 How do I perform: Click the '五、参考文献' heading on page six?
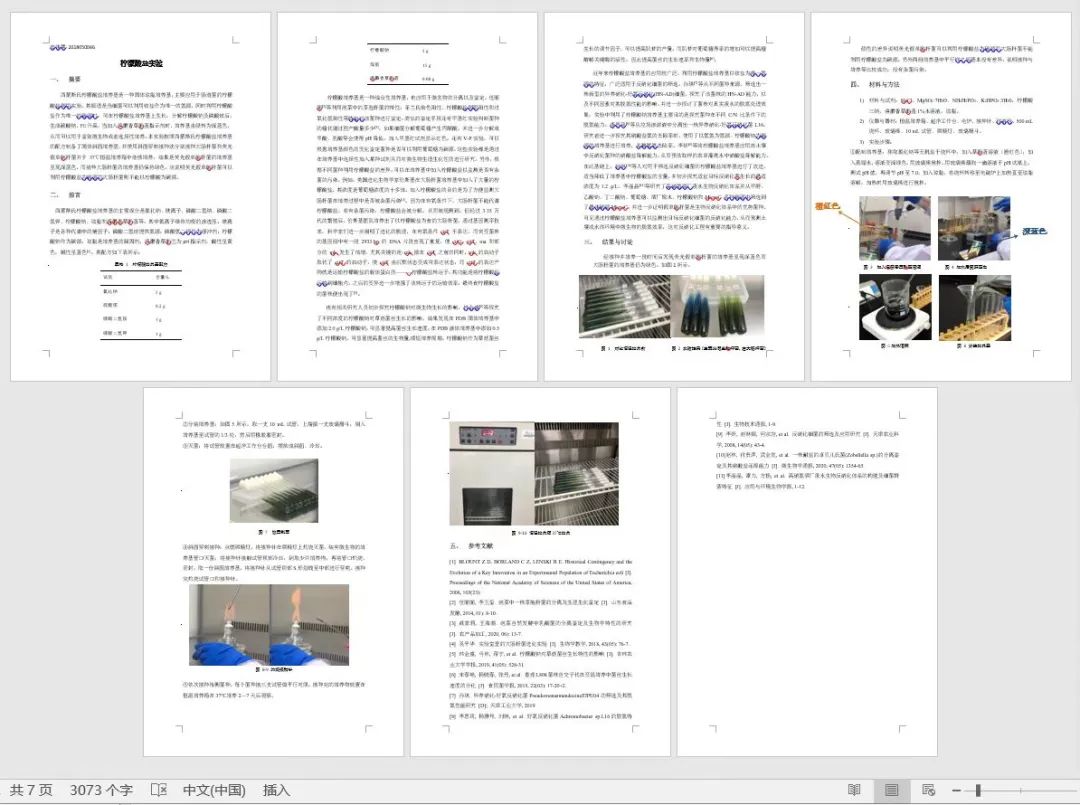point(472,545)
